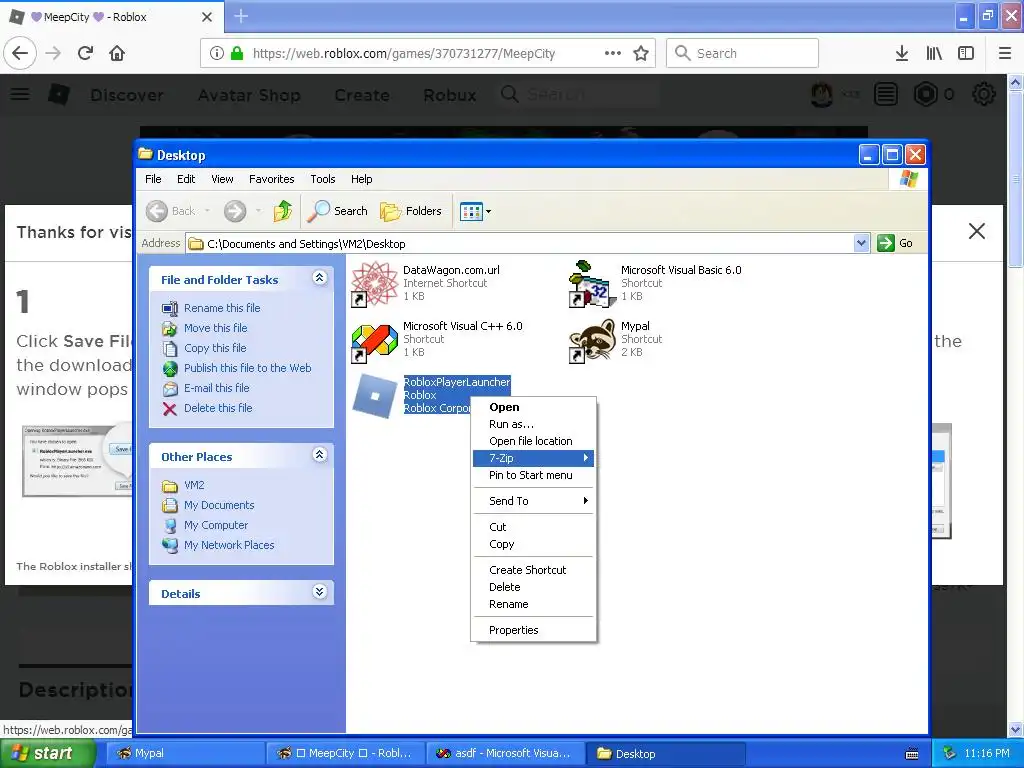Screen dimensions: 1024x768
Task: Choose Pin to Start menu entry
Action: 533,475
